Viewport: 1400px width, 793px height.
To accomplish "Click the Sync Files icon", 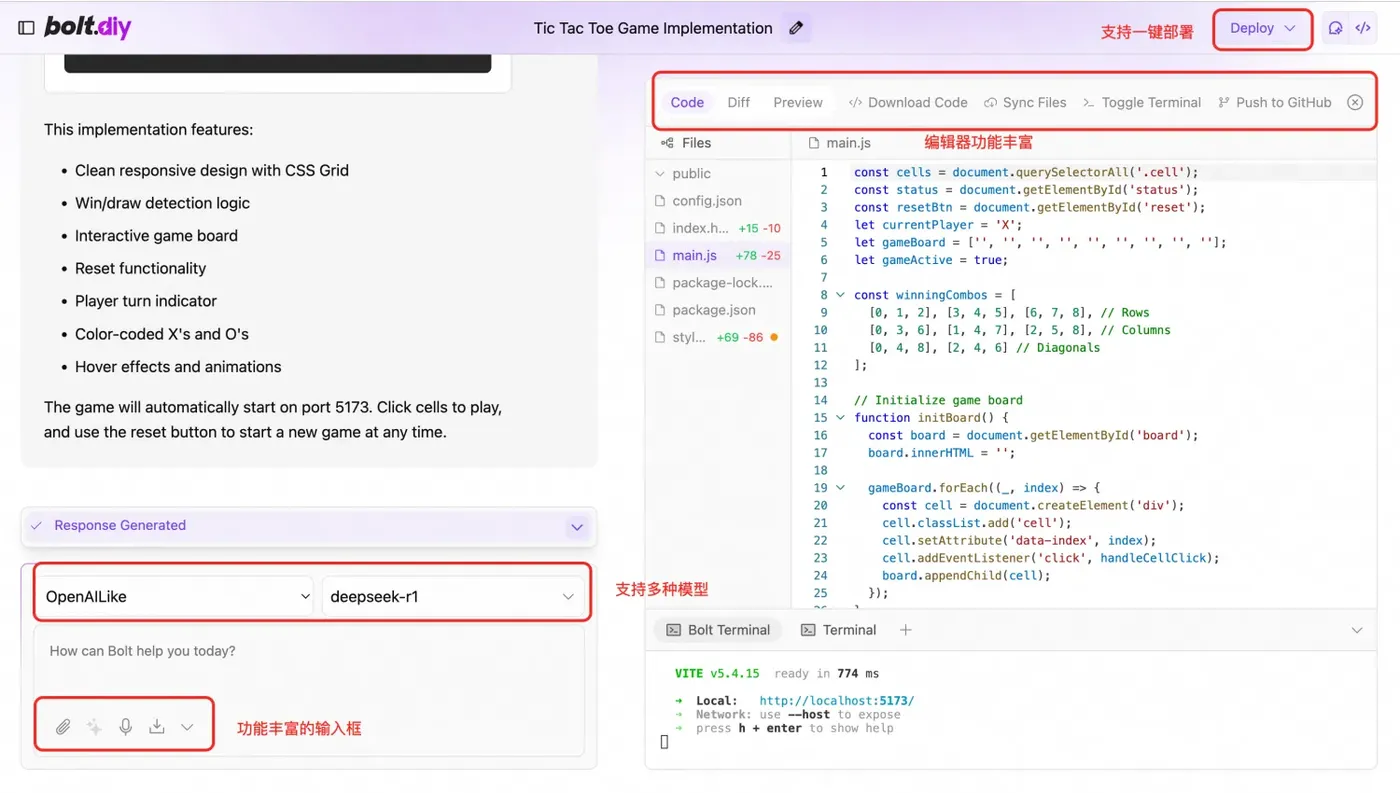I will (x=990, y=102).
